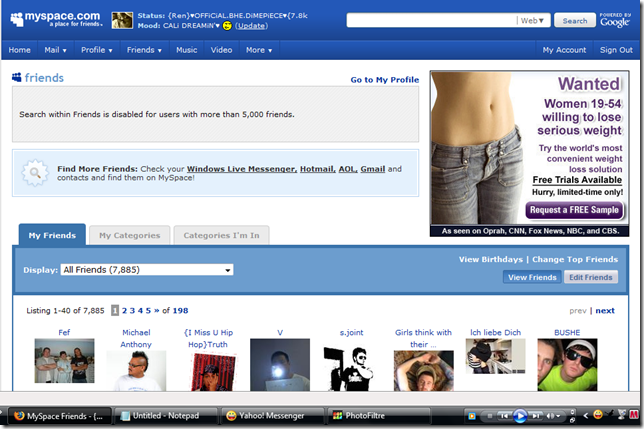Screen dimensions: 644x429
Task: Click the Windows Live Messenger link
Action: (242, 169)
